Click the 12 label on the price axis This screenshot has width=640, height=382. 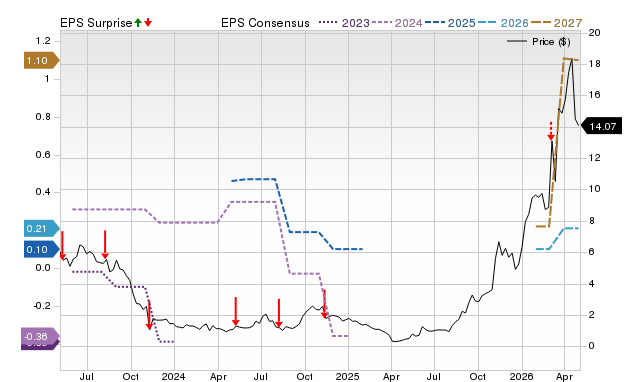click(594, 158)
